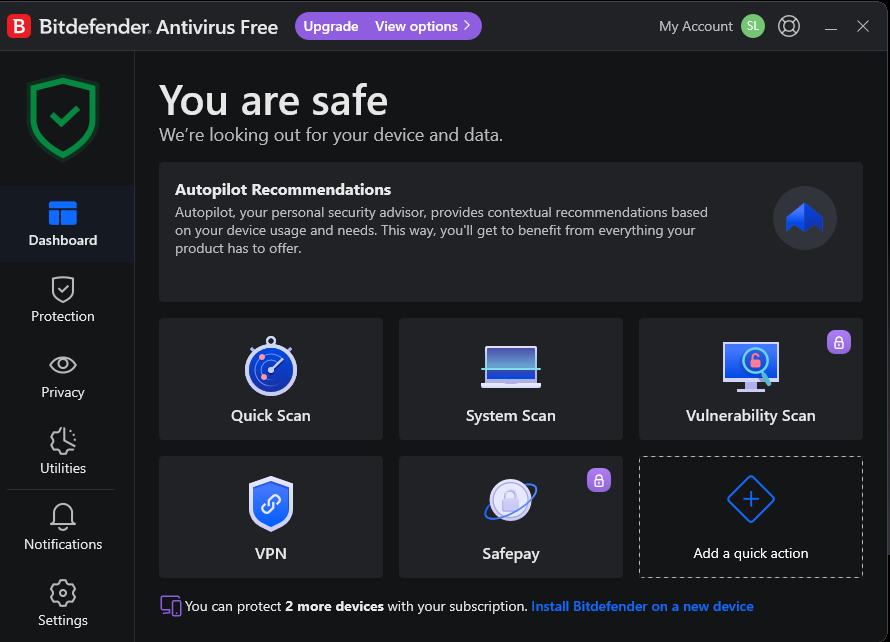
Task: Open the Safepay tile
Action: pos(511,517)
